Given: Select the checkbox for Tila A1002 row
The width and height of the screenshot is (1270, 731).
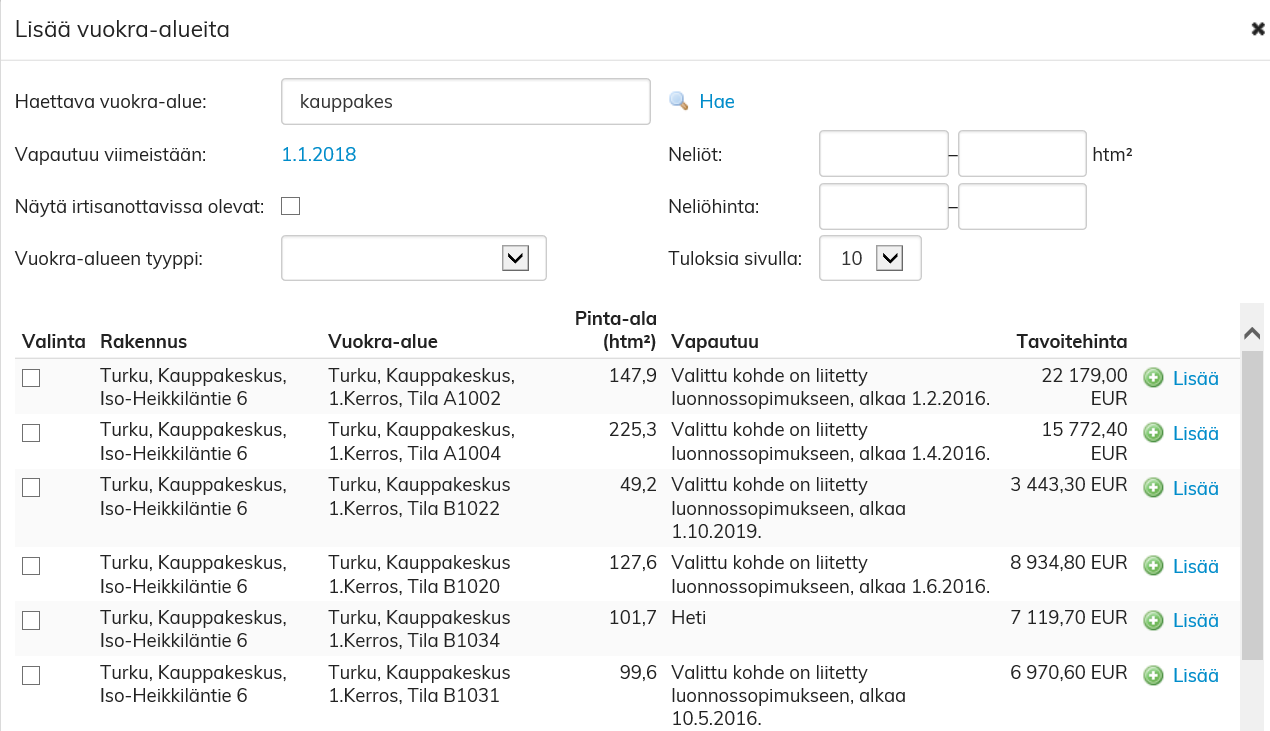Looking at the screenshot, I should [x=31, y=378].
